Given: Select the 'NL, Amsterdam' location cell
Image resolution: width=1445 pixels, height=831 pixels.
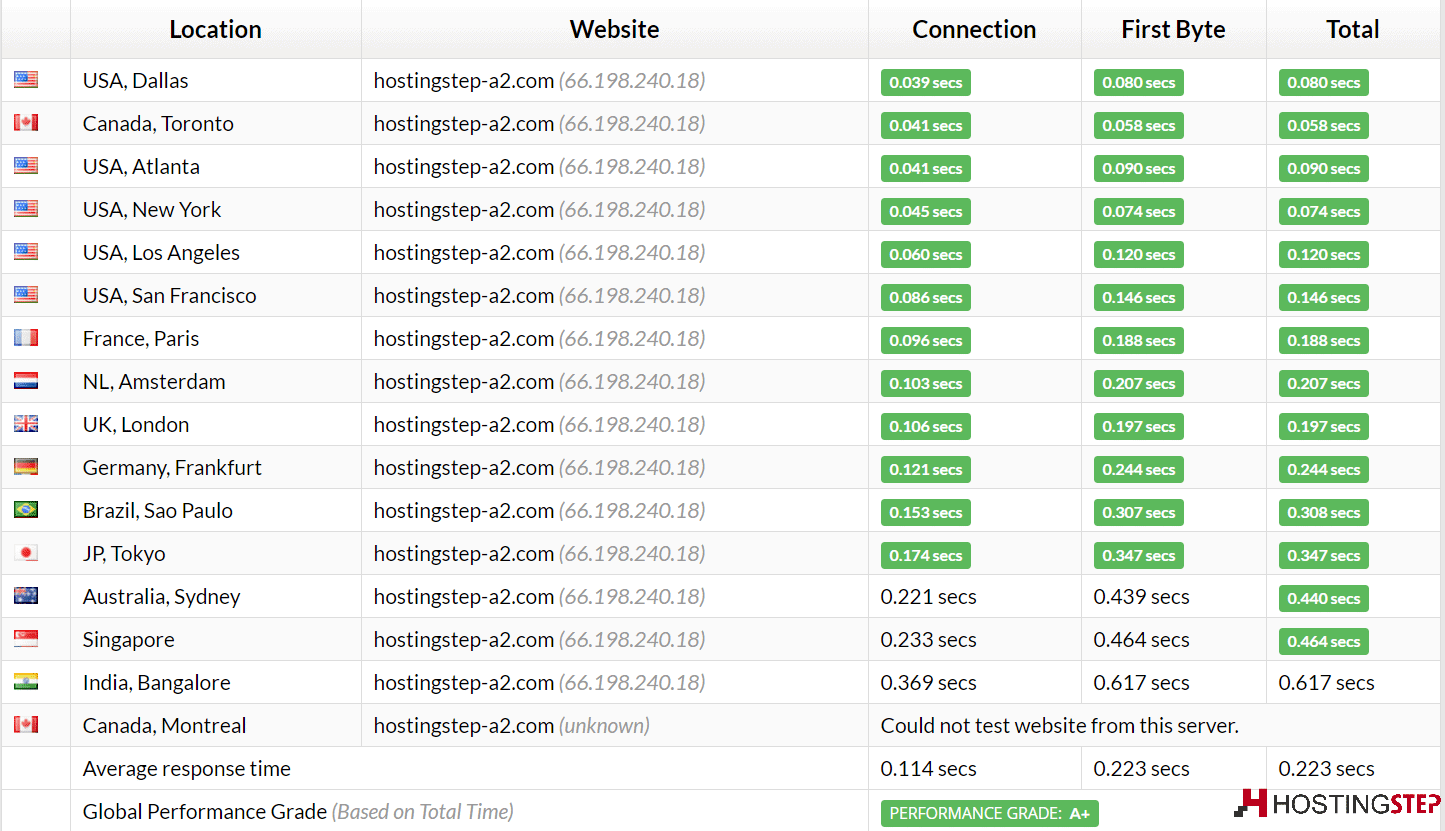Looking at the screenshot, I should point(216,381).
